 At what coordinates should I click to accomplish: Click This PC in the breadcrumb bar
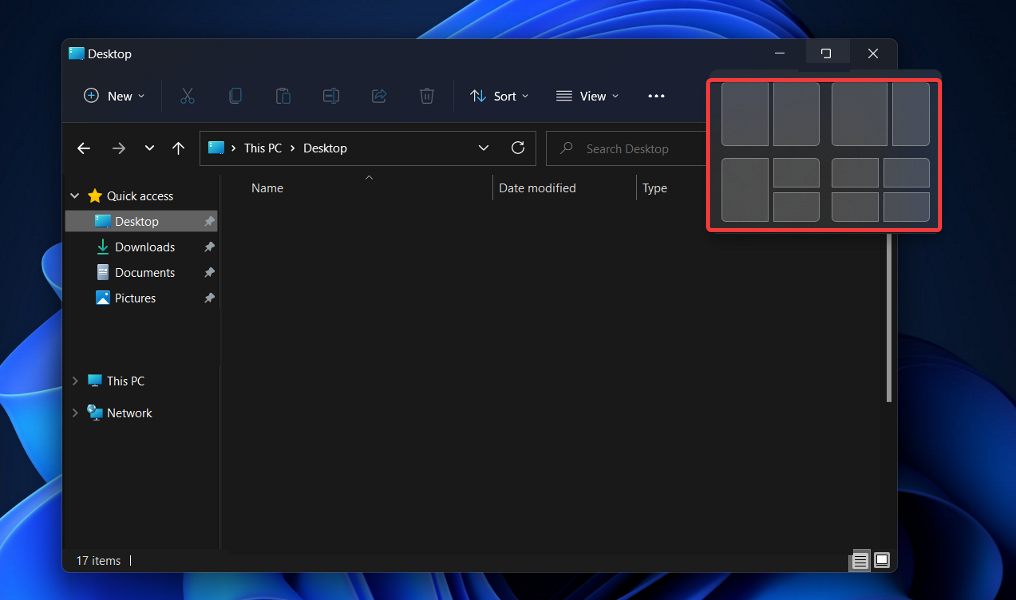coord(262,147)
